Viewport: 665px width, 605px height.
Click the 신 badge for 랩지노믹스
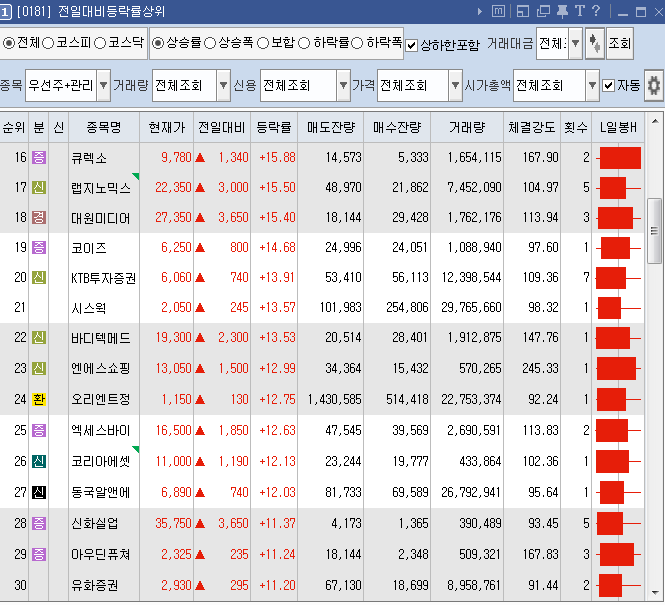pos(39,187)
